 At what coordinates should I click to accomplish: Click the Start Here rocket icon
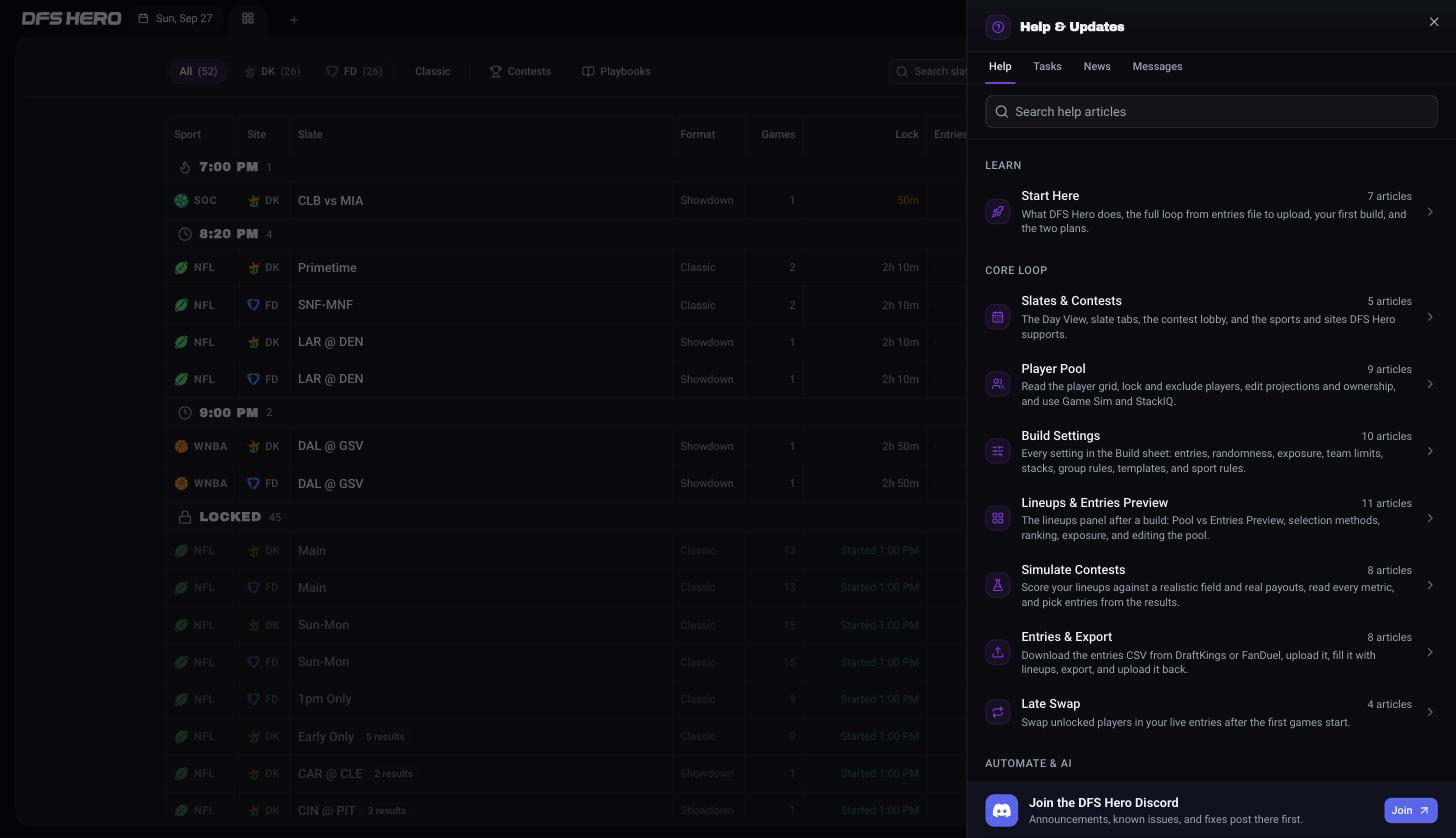(x=997, y=212)
